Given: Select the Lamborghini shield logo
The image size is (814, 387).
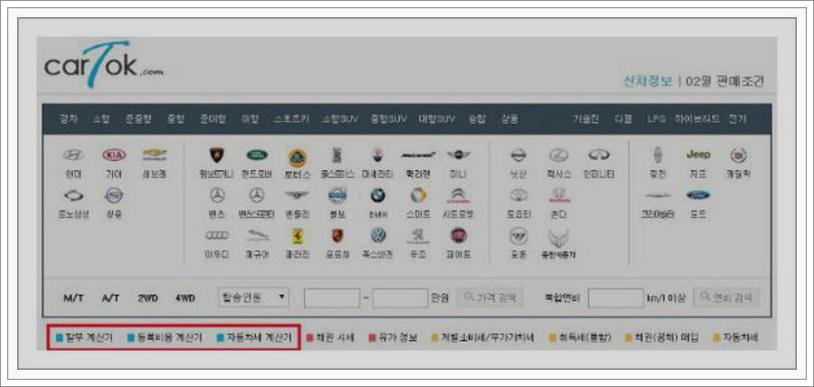Looking at the screenshot, I should click(x=216, y=155).
